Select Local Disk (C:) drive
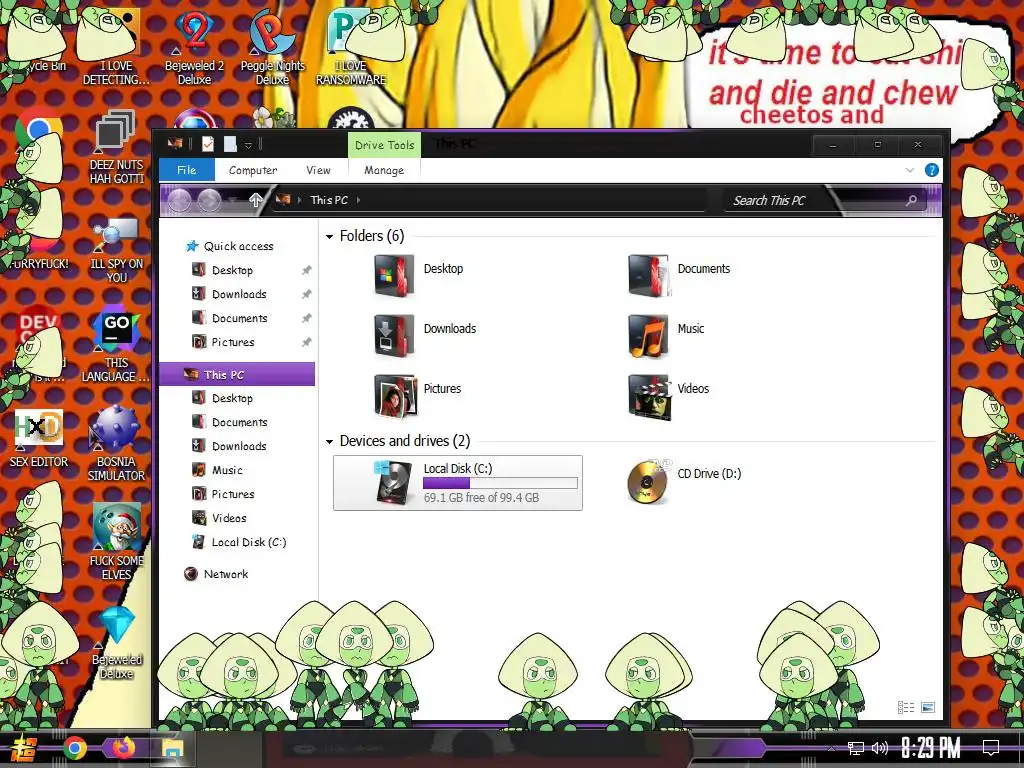 click(x=458, y=483)
